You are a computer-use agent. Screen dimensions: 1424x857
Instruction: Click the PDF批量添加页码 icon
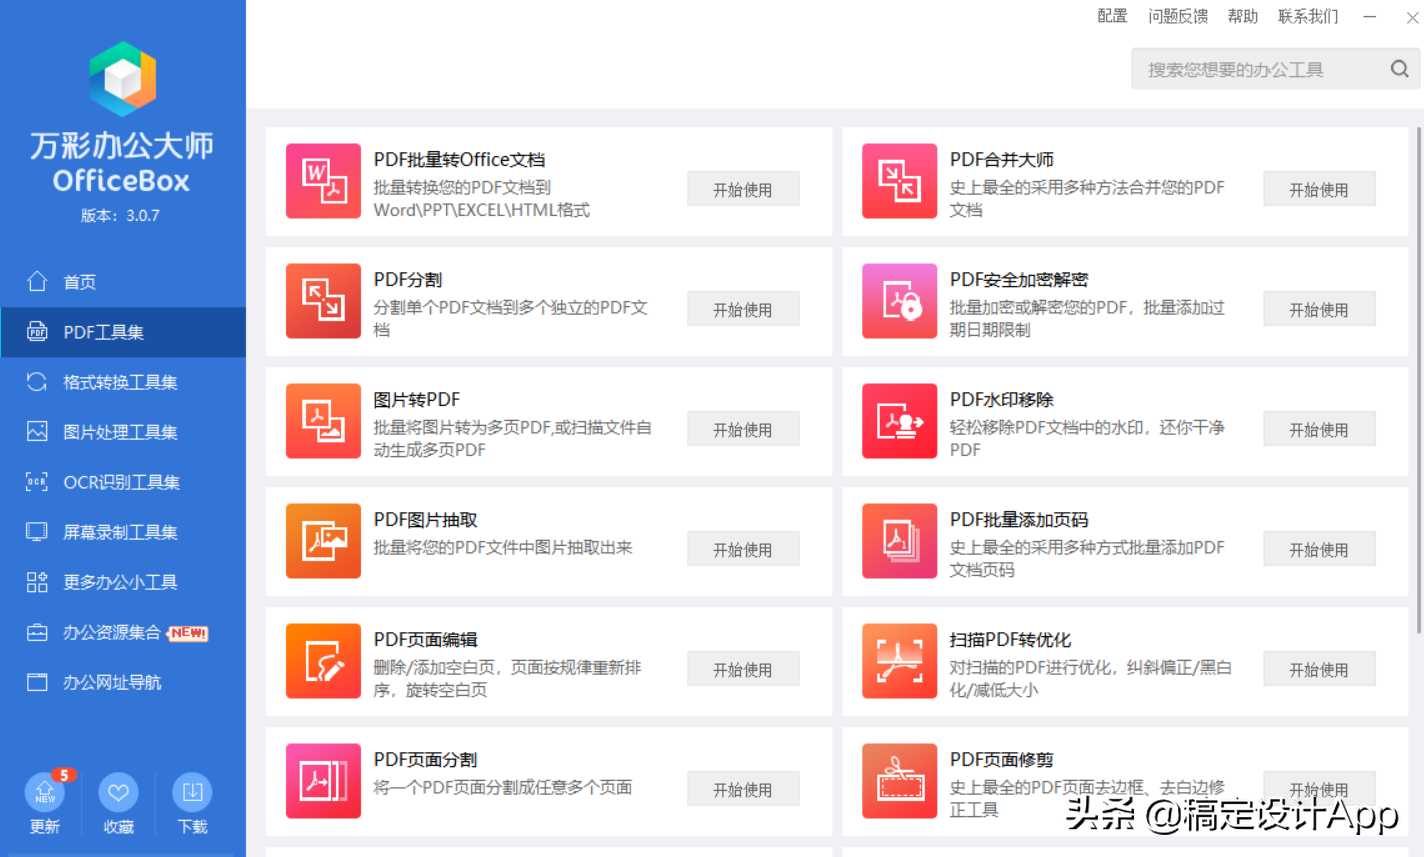pos(899,541)
